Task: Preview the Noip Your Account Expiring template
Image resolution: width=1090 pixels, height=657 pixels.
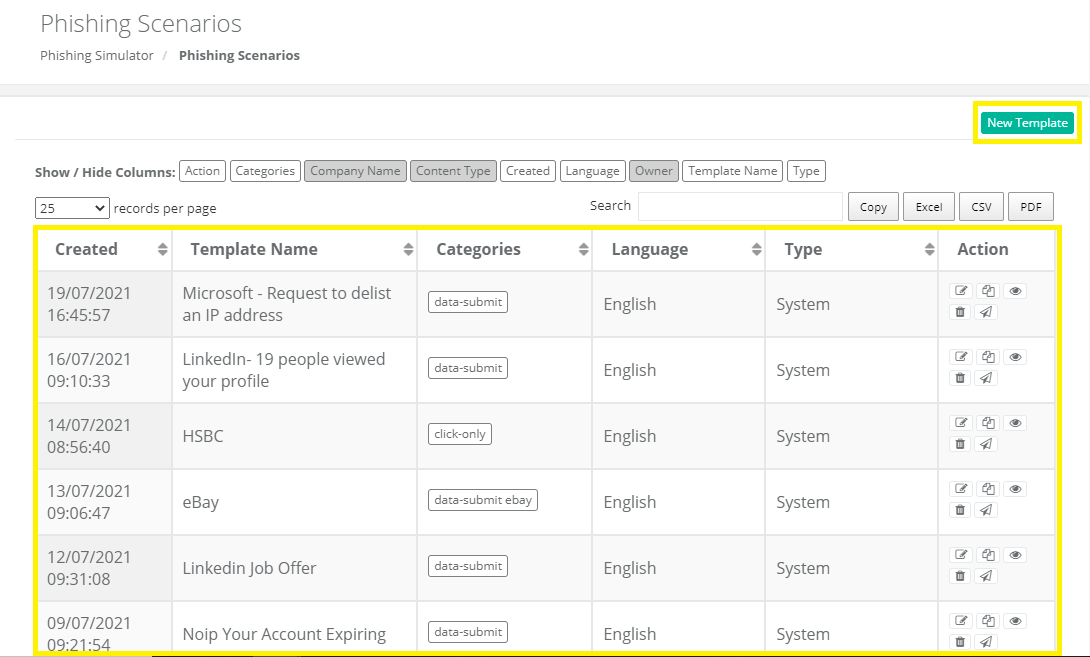Action: click(x=1015, y=622)
